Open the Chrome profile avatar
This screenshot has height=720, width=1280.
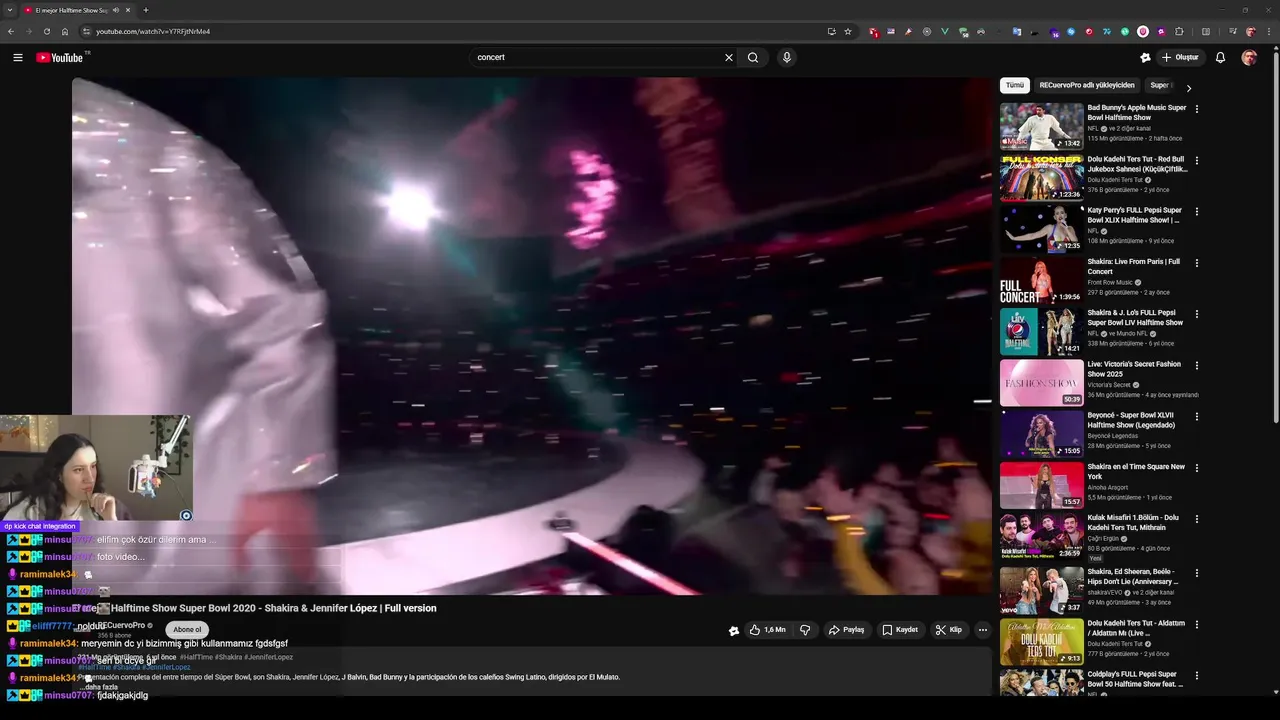point(1250,31)
